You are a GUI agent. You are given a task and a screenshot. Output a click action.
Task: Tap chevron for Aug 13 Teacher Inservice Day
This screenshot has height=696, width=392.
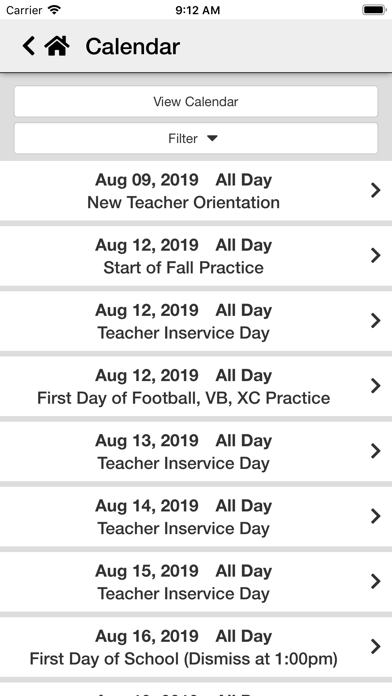(376, 451)
